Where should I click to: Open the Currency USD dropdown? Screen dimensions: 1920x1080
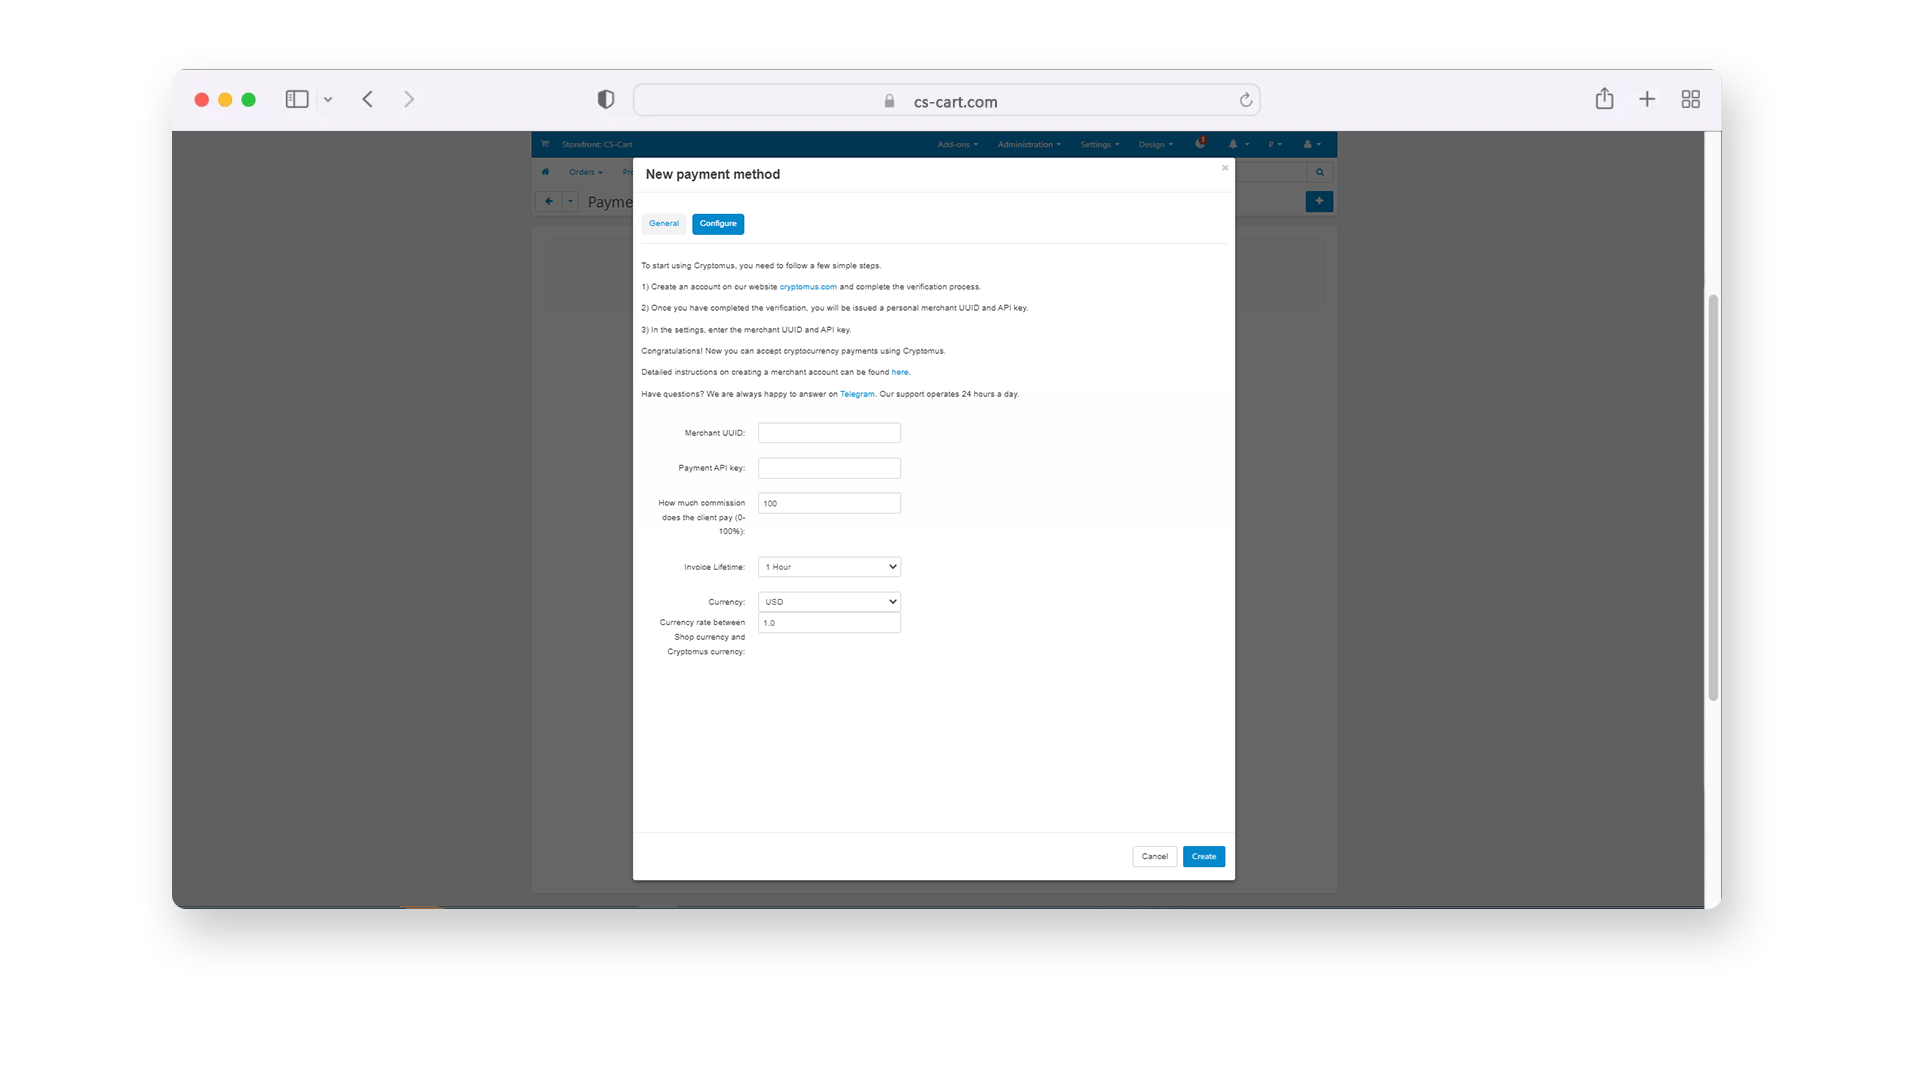[x=829, y=602]
